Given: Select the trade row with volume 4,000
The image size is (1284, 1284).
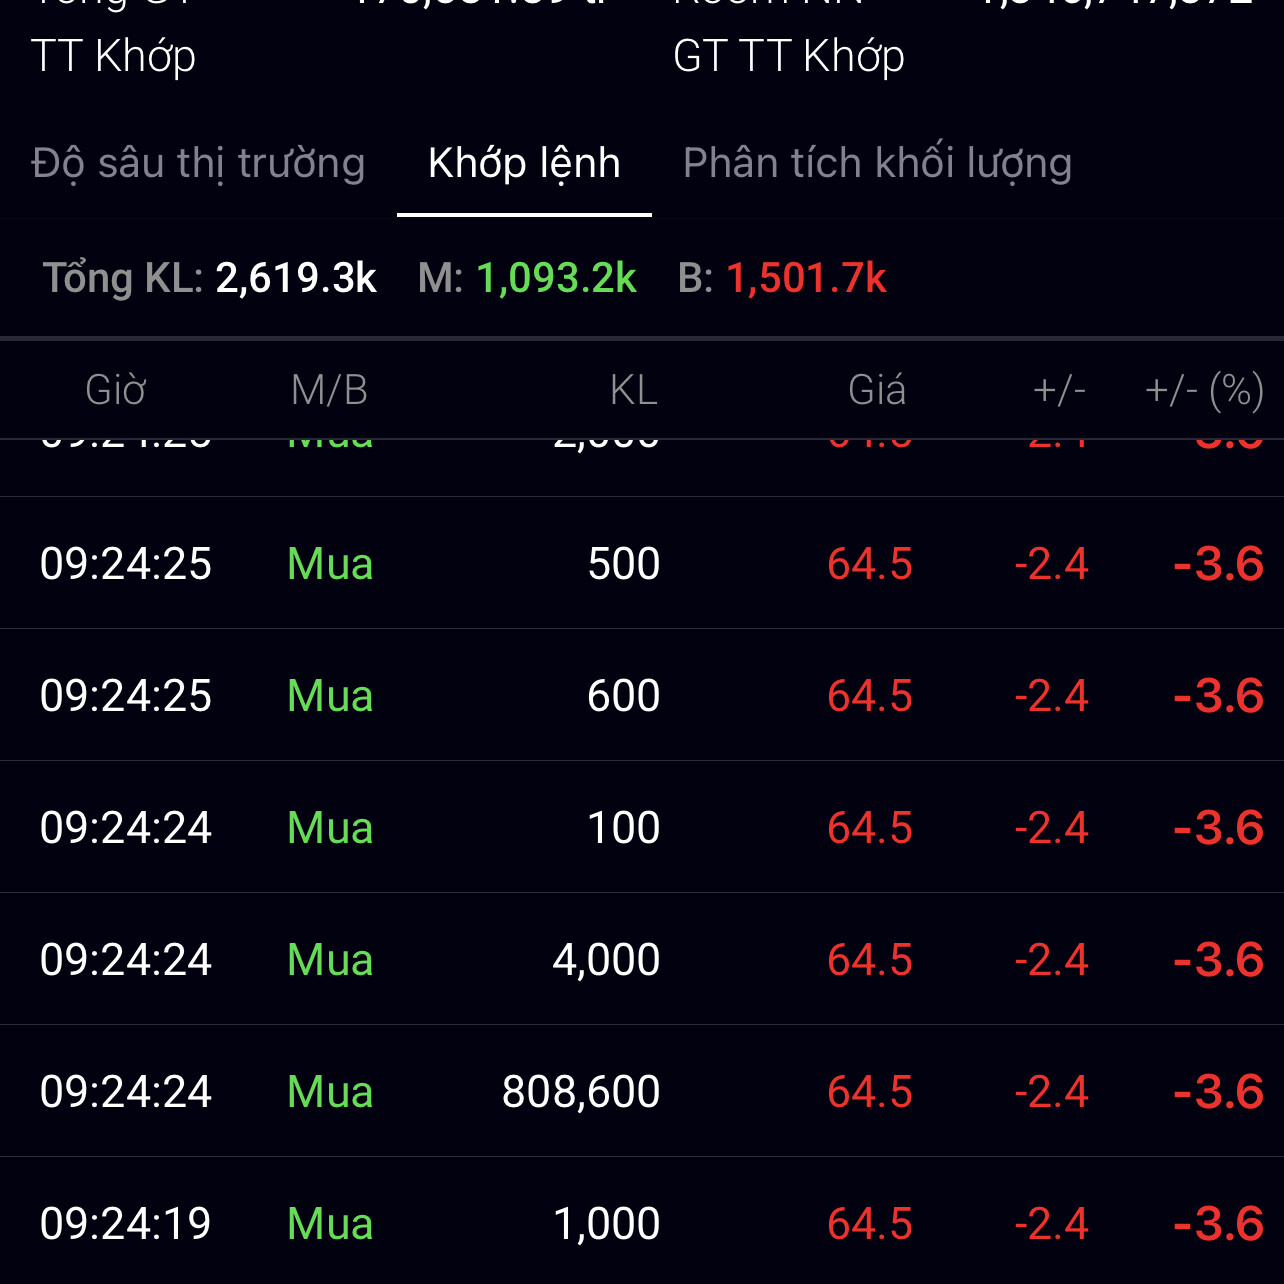Looking at the screenshot, I should pyautogui.click(x=642, y=960).
